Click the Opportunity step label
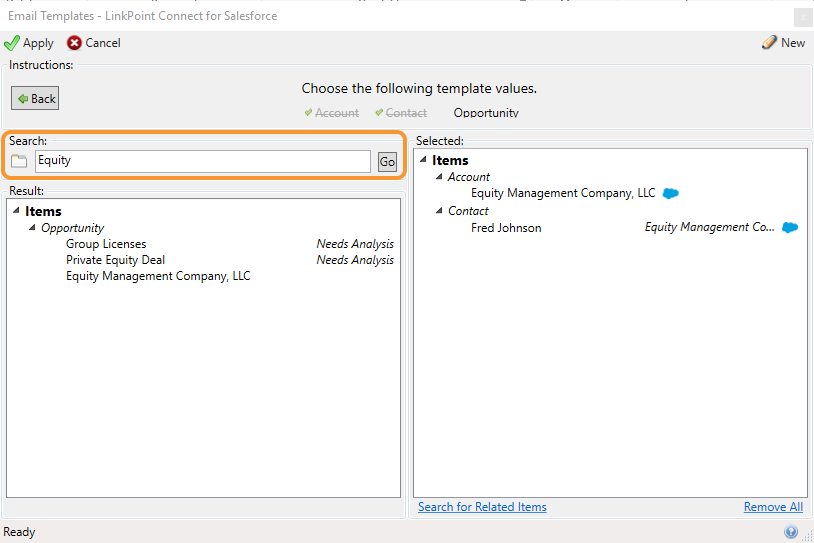Image resolution: width=814 pixels, height=543 pixels. coord(486,113)
